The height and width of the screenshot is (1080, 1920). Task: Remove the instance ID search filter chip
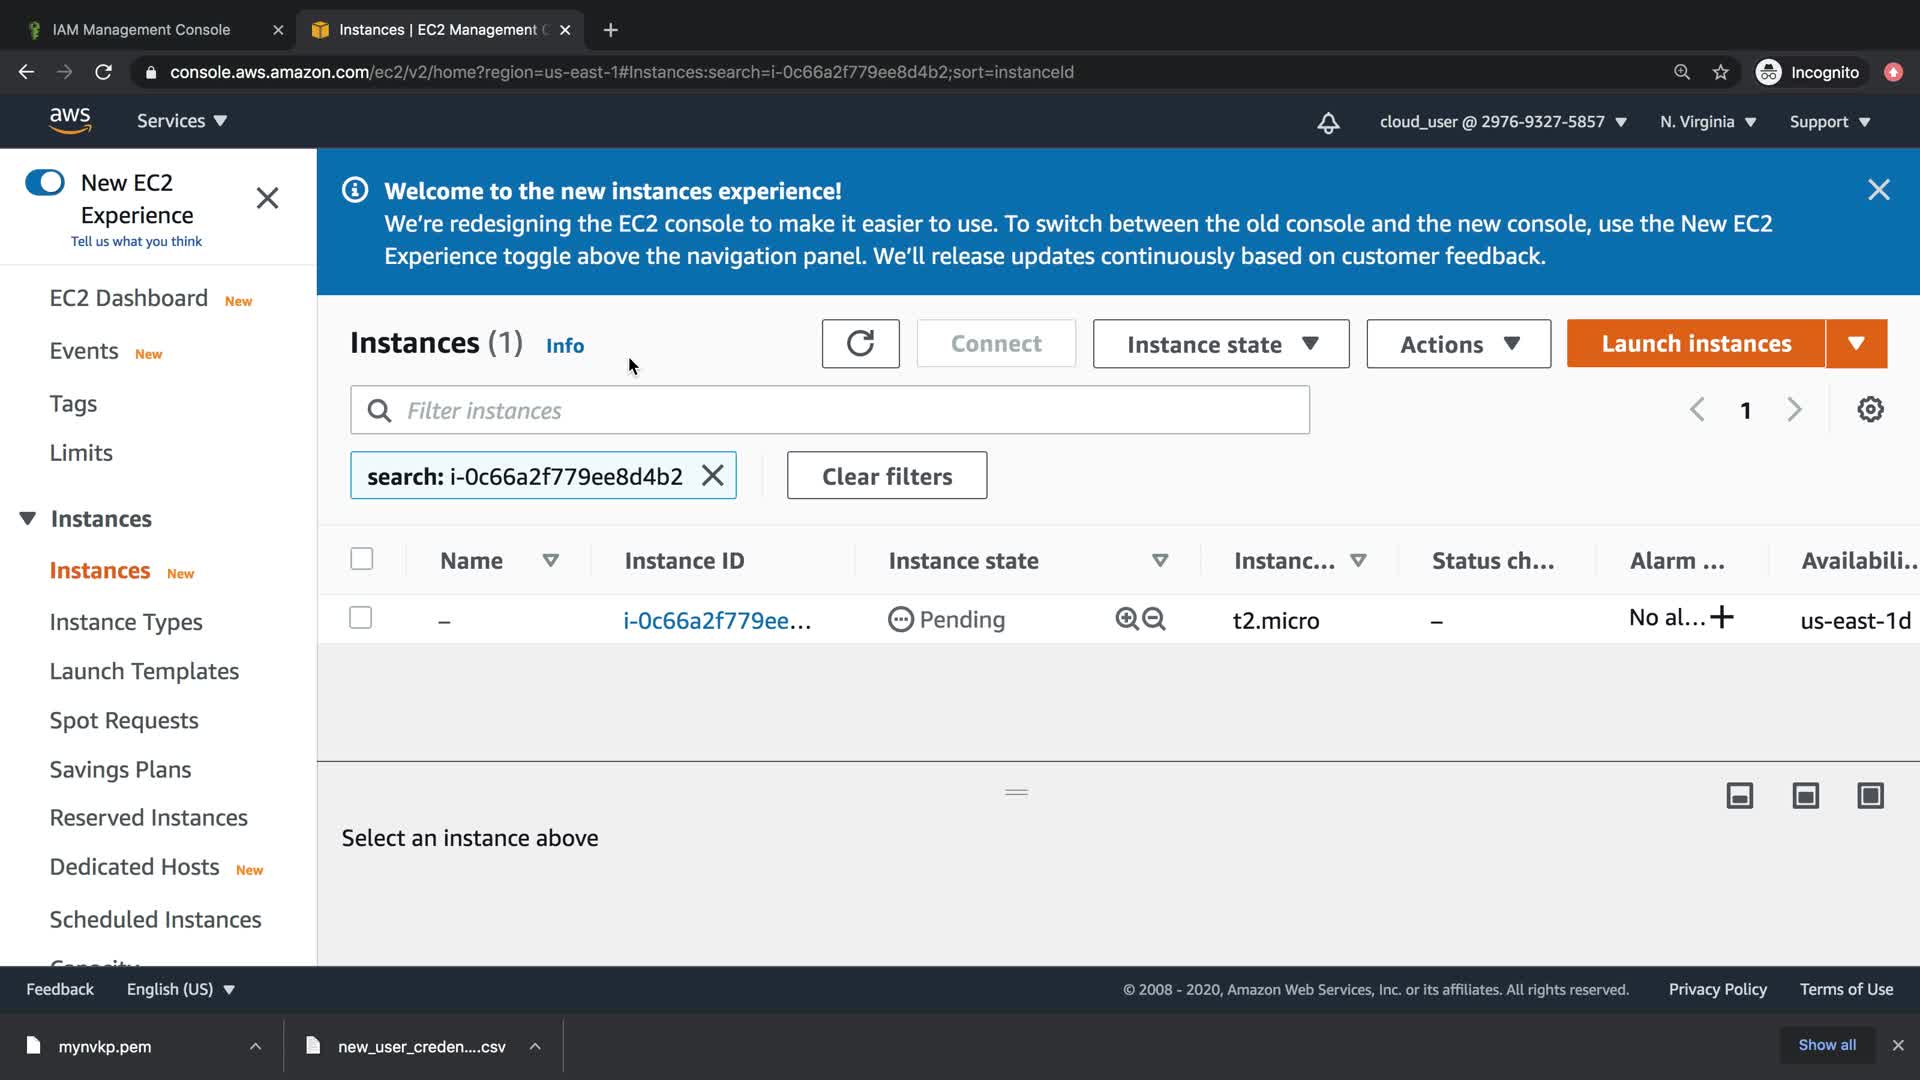point(712,476)
